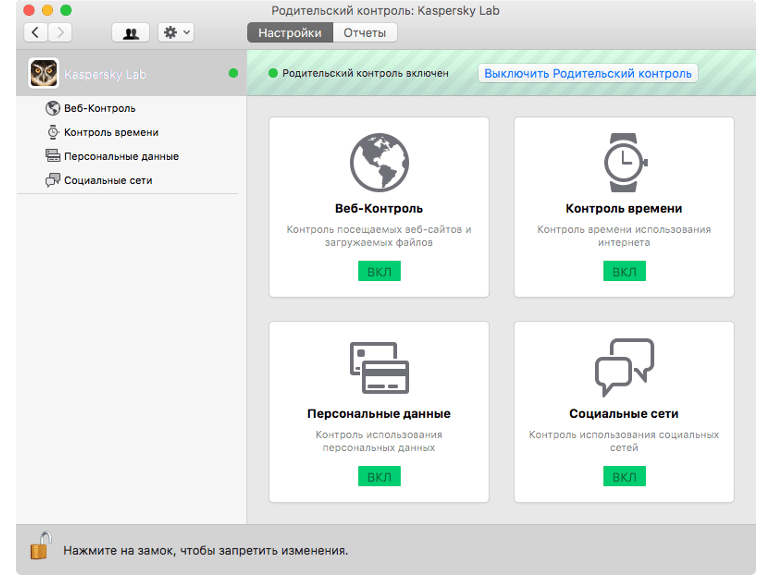Screen dimensions: 772x575
Task: Open the Контроль времени card title
Action: pyautogui.click(x=624, y=209)
